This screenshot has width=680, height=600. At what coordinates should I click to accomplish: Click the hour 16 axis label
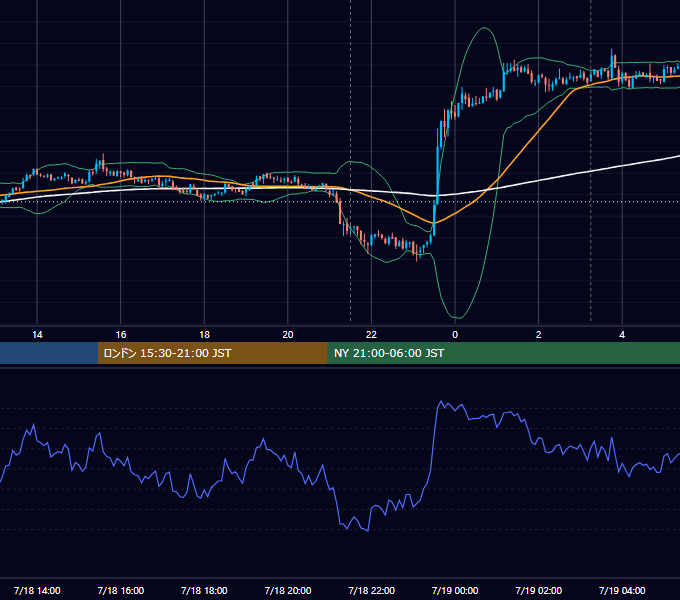tap(121, 335)
